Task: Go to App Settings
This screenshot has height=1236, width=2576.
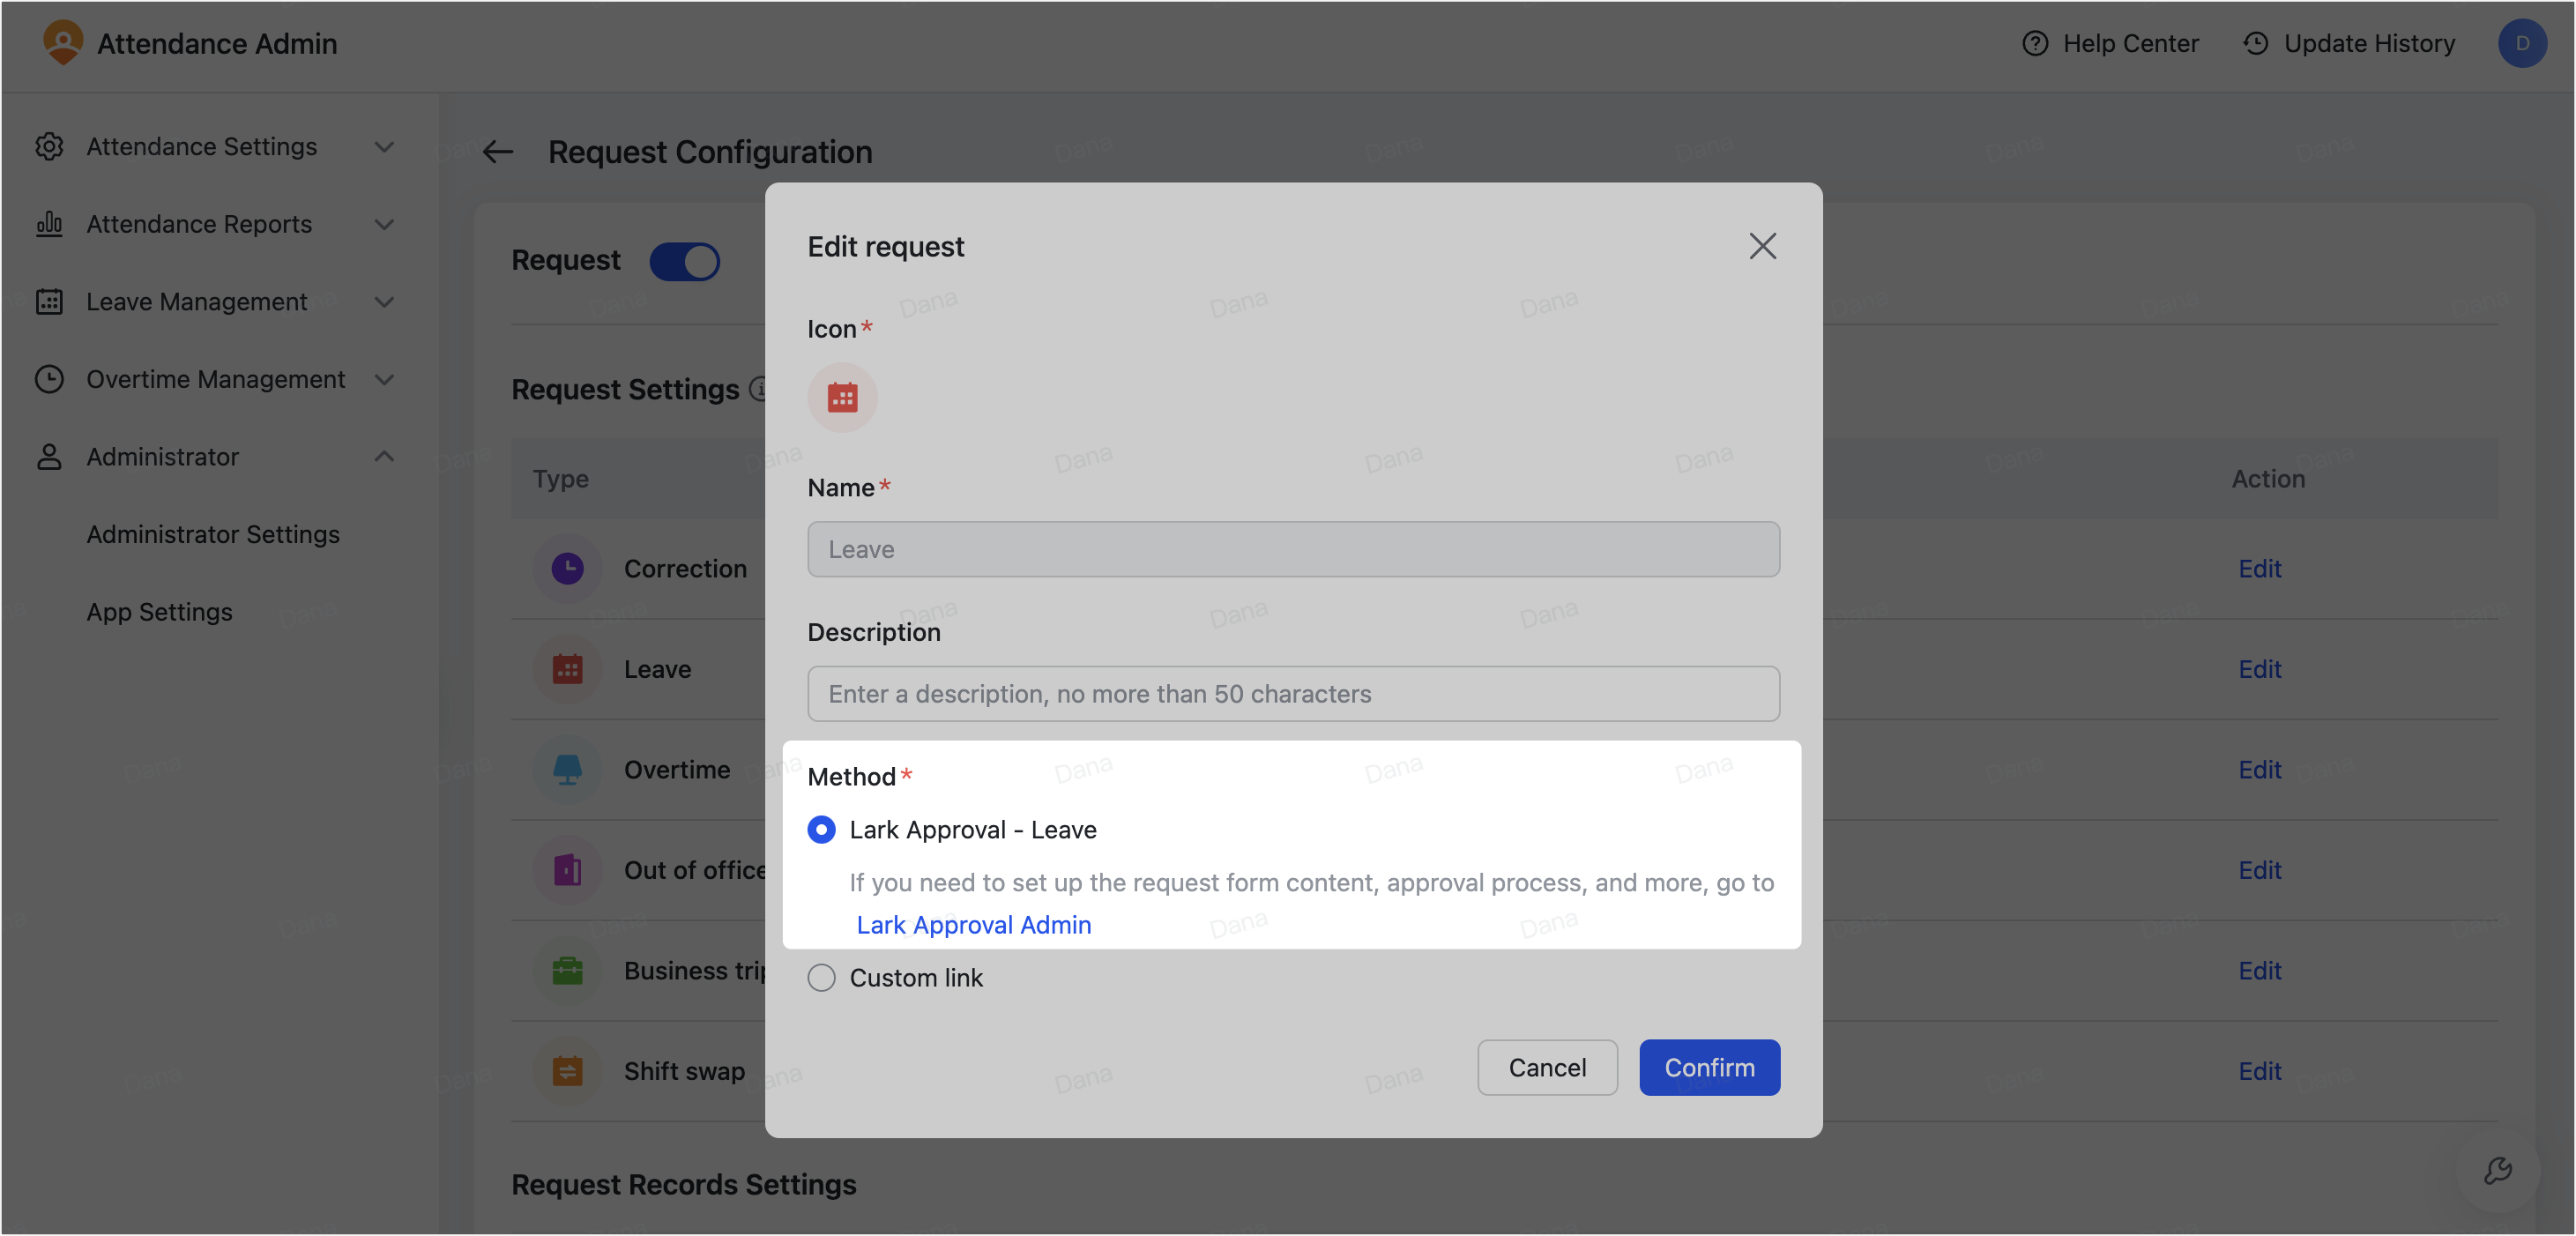Action: (159, 611)
